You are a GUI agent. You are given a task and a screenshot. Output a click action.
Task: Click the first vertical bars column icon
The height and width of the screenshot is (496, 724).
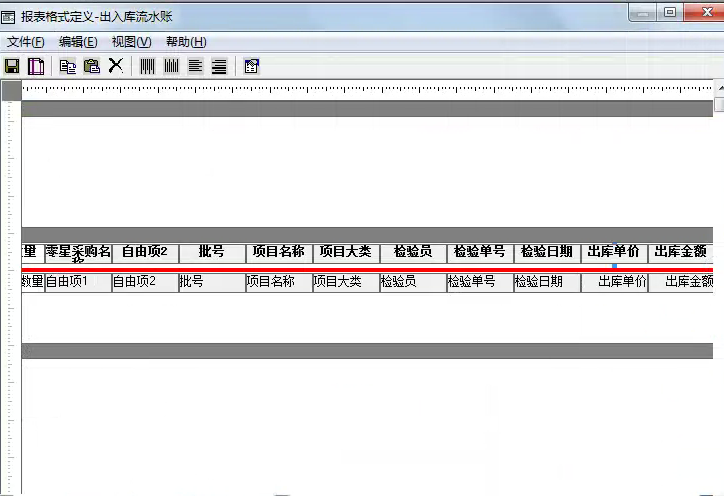147,66
